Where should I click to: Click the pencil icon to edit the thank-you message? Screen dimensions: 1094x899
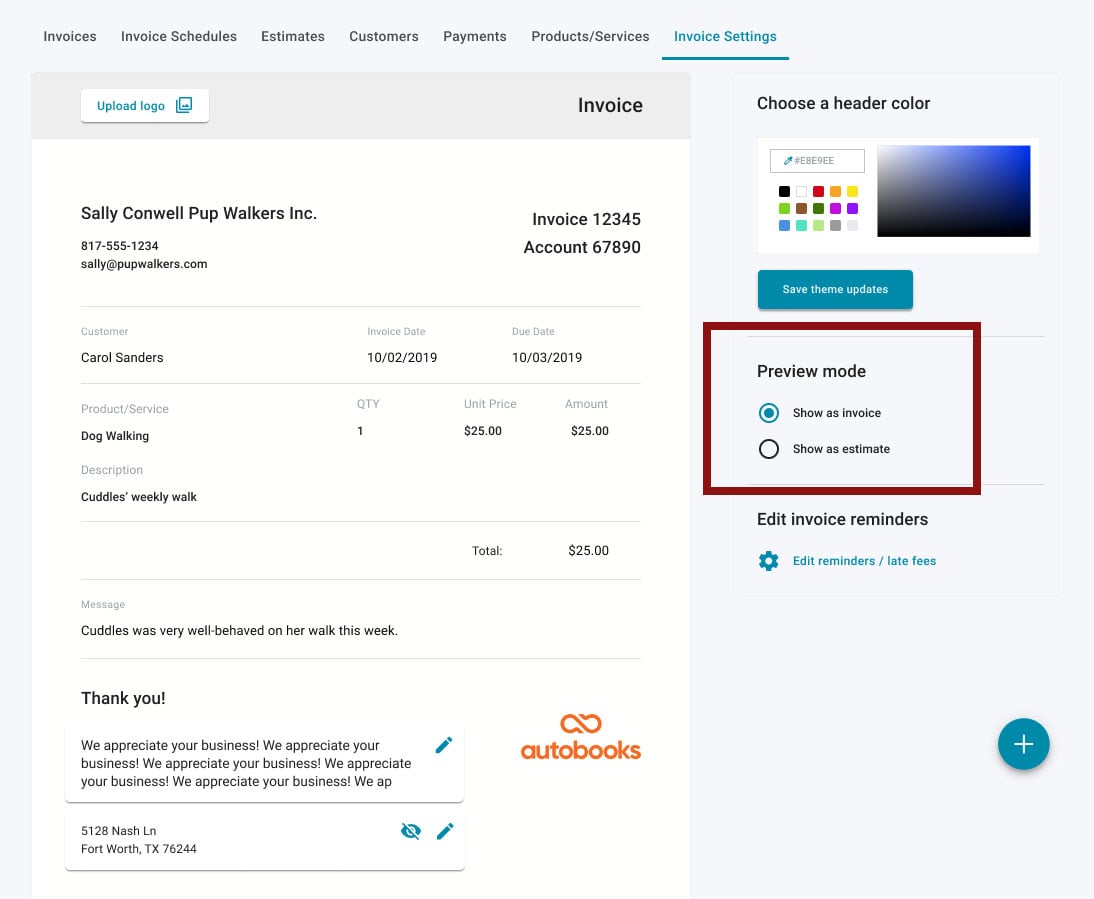click(x=444, y=744)
